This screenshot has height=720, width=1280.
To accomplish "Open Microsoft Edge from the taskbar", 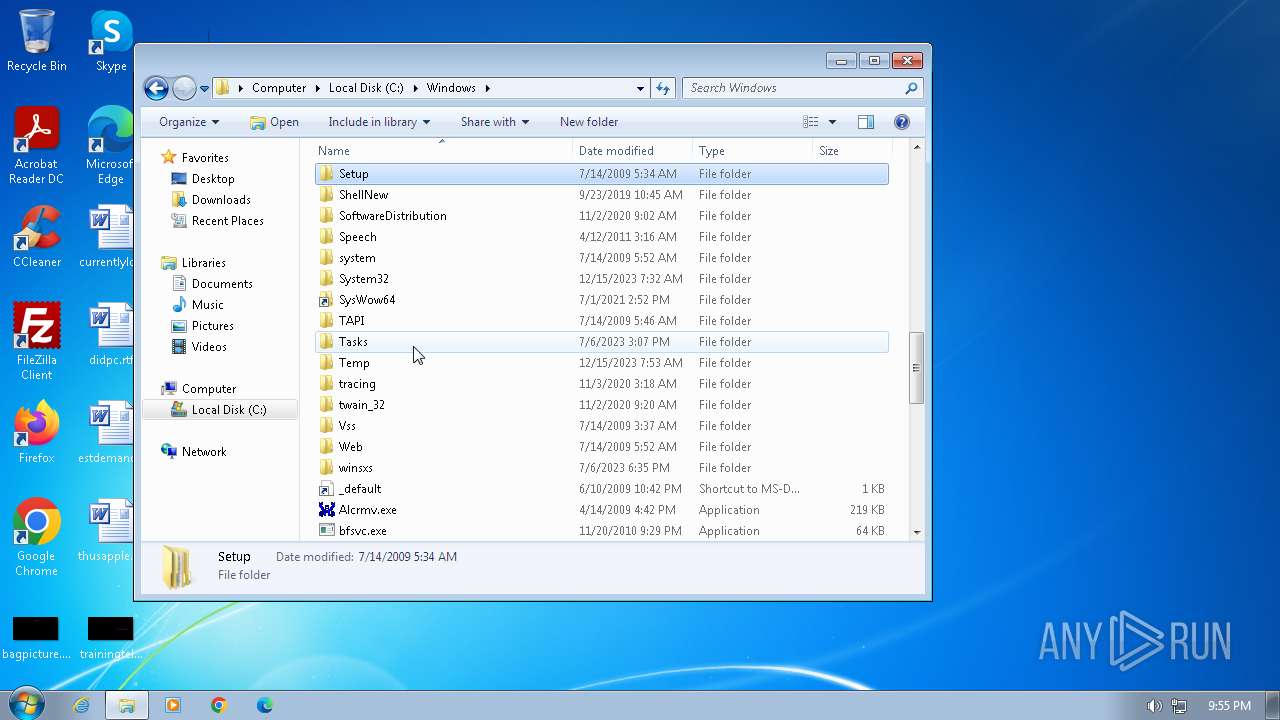I will pos(265,705).
